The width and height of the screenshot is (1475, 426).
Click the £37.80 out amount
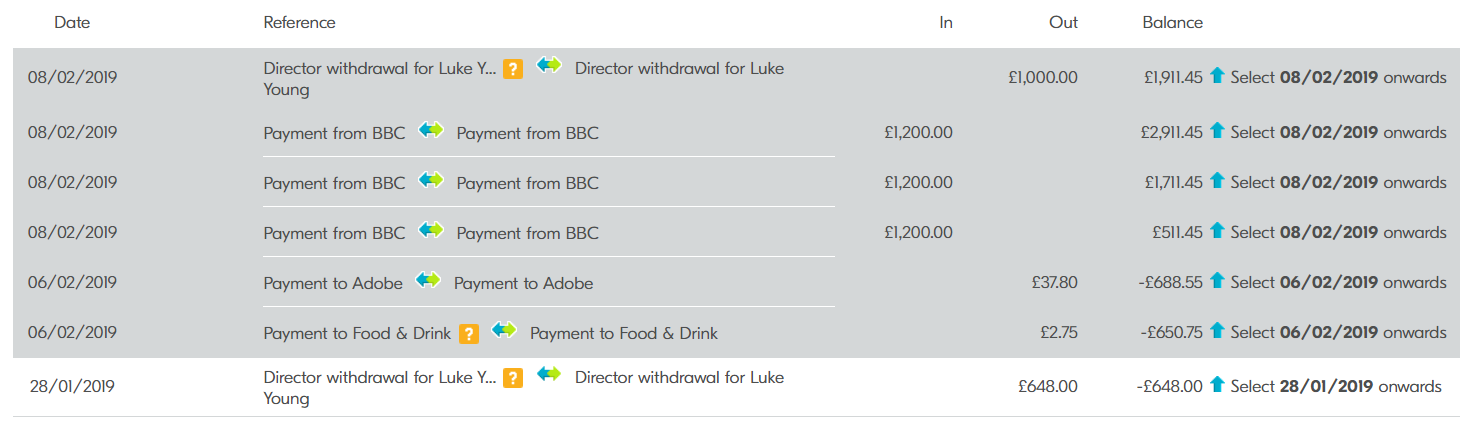pos(1055,282)
